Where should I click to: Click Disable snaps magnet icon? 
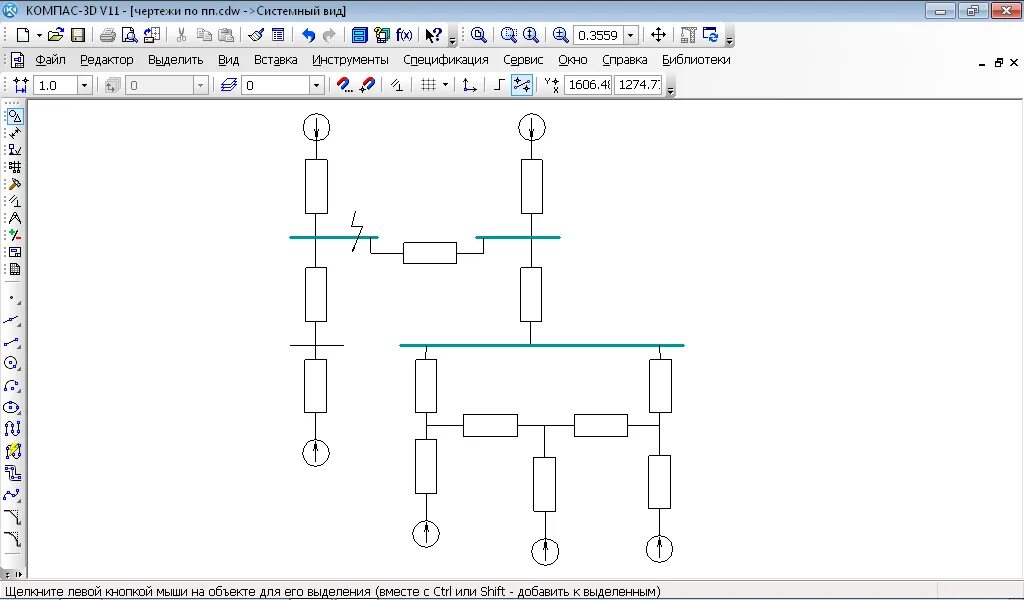(x=368, y=85)
